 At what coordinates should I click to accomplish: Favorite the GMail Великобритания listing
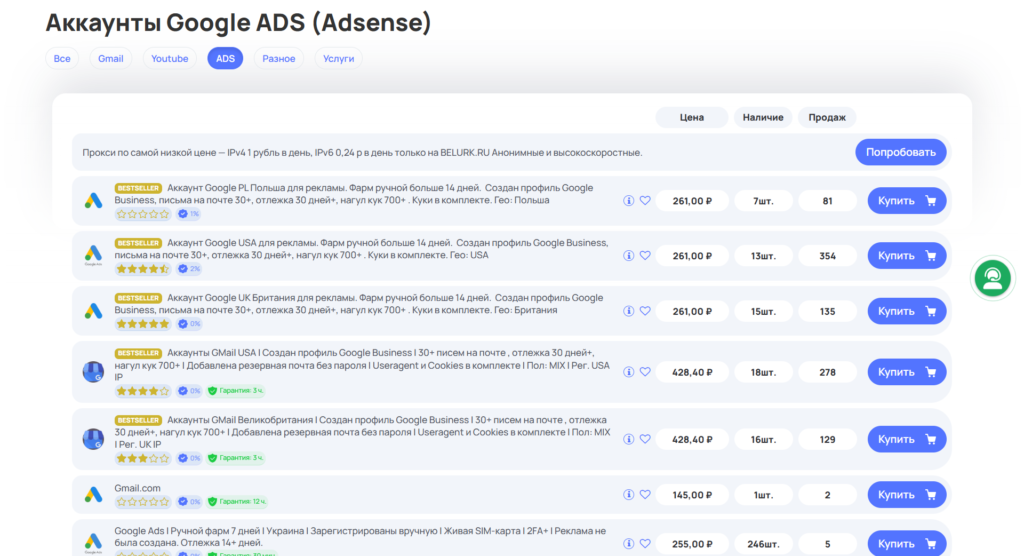(x=645, y=439)
